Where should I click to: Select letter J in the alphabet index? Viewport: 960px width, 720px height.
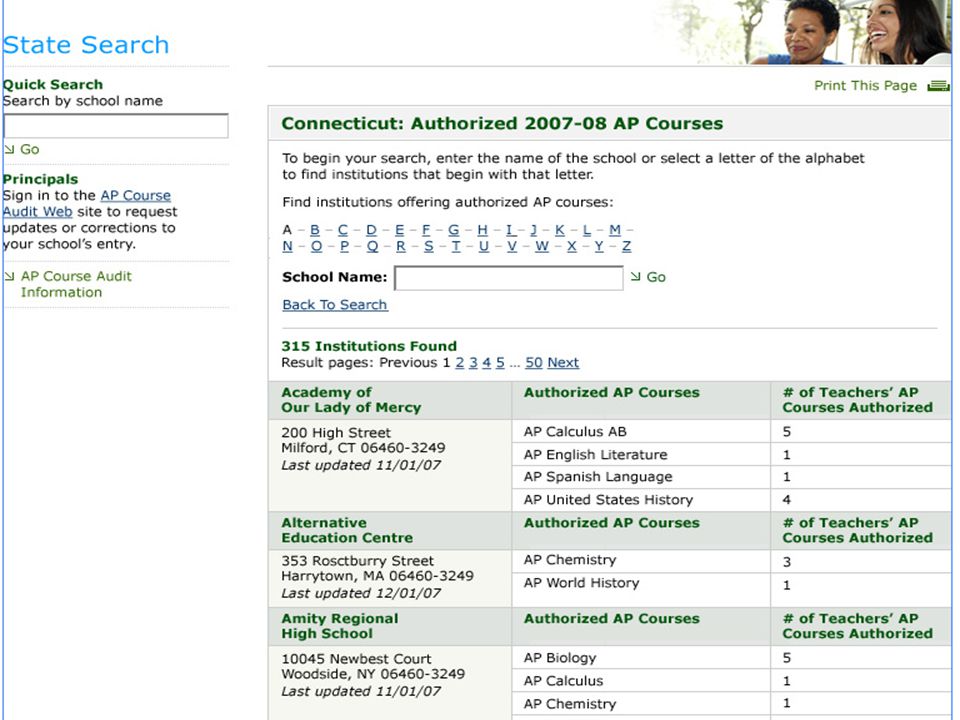tap(533, 230)
